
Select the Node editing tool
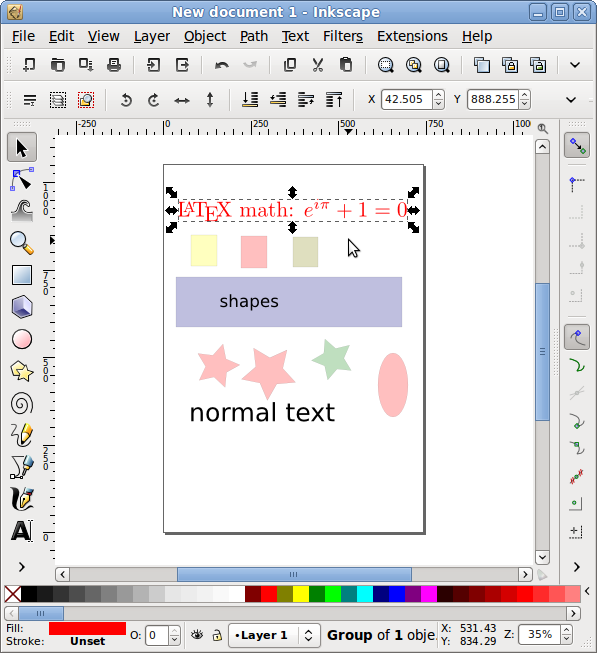(22, 179)
